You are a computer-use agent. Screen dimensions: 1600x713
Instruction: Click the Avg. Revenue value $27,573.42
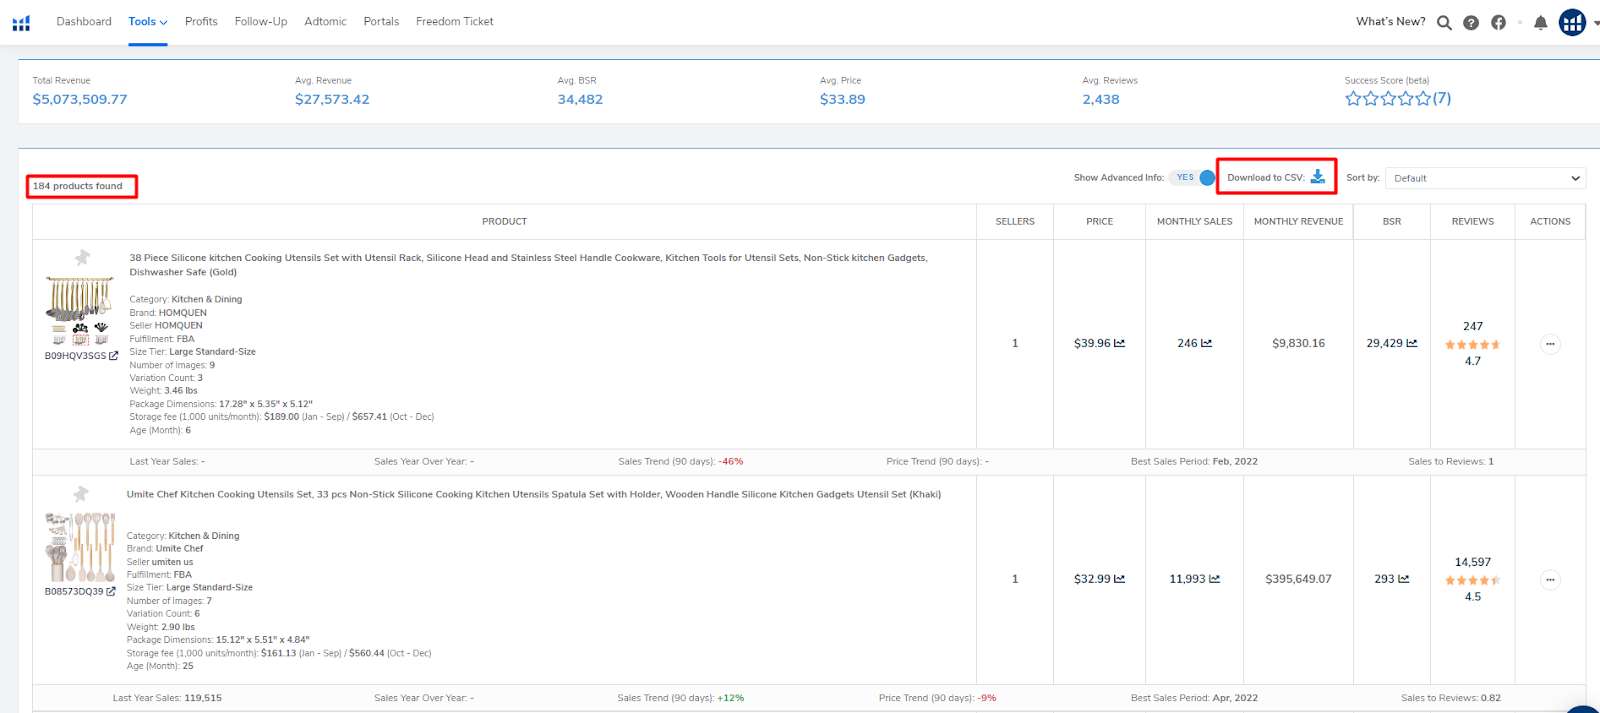tap(332, 99)
